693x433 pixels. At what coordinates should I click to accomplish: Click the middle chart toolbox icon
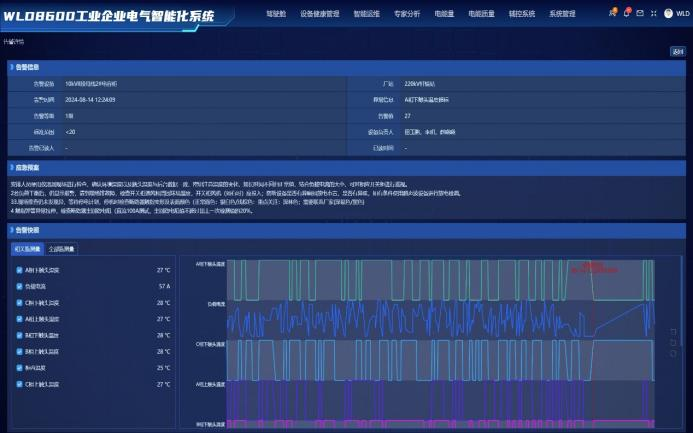674,341
